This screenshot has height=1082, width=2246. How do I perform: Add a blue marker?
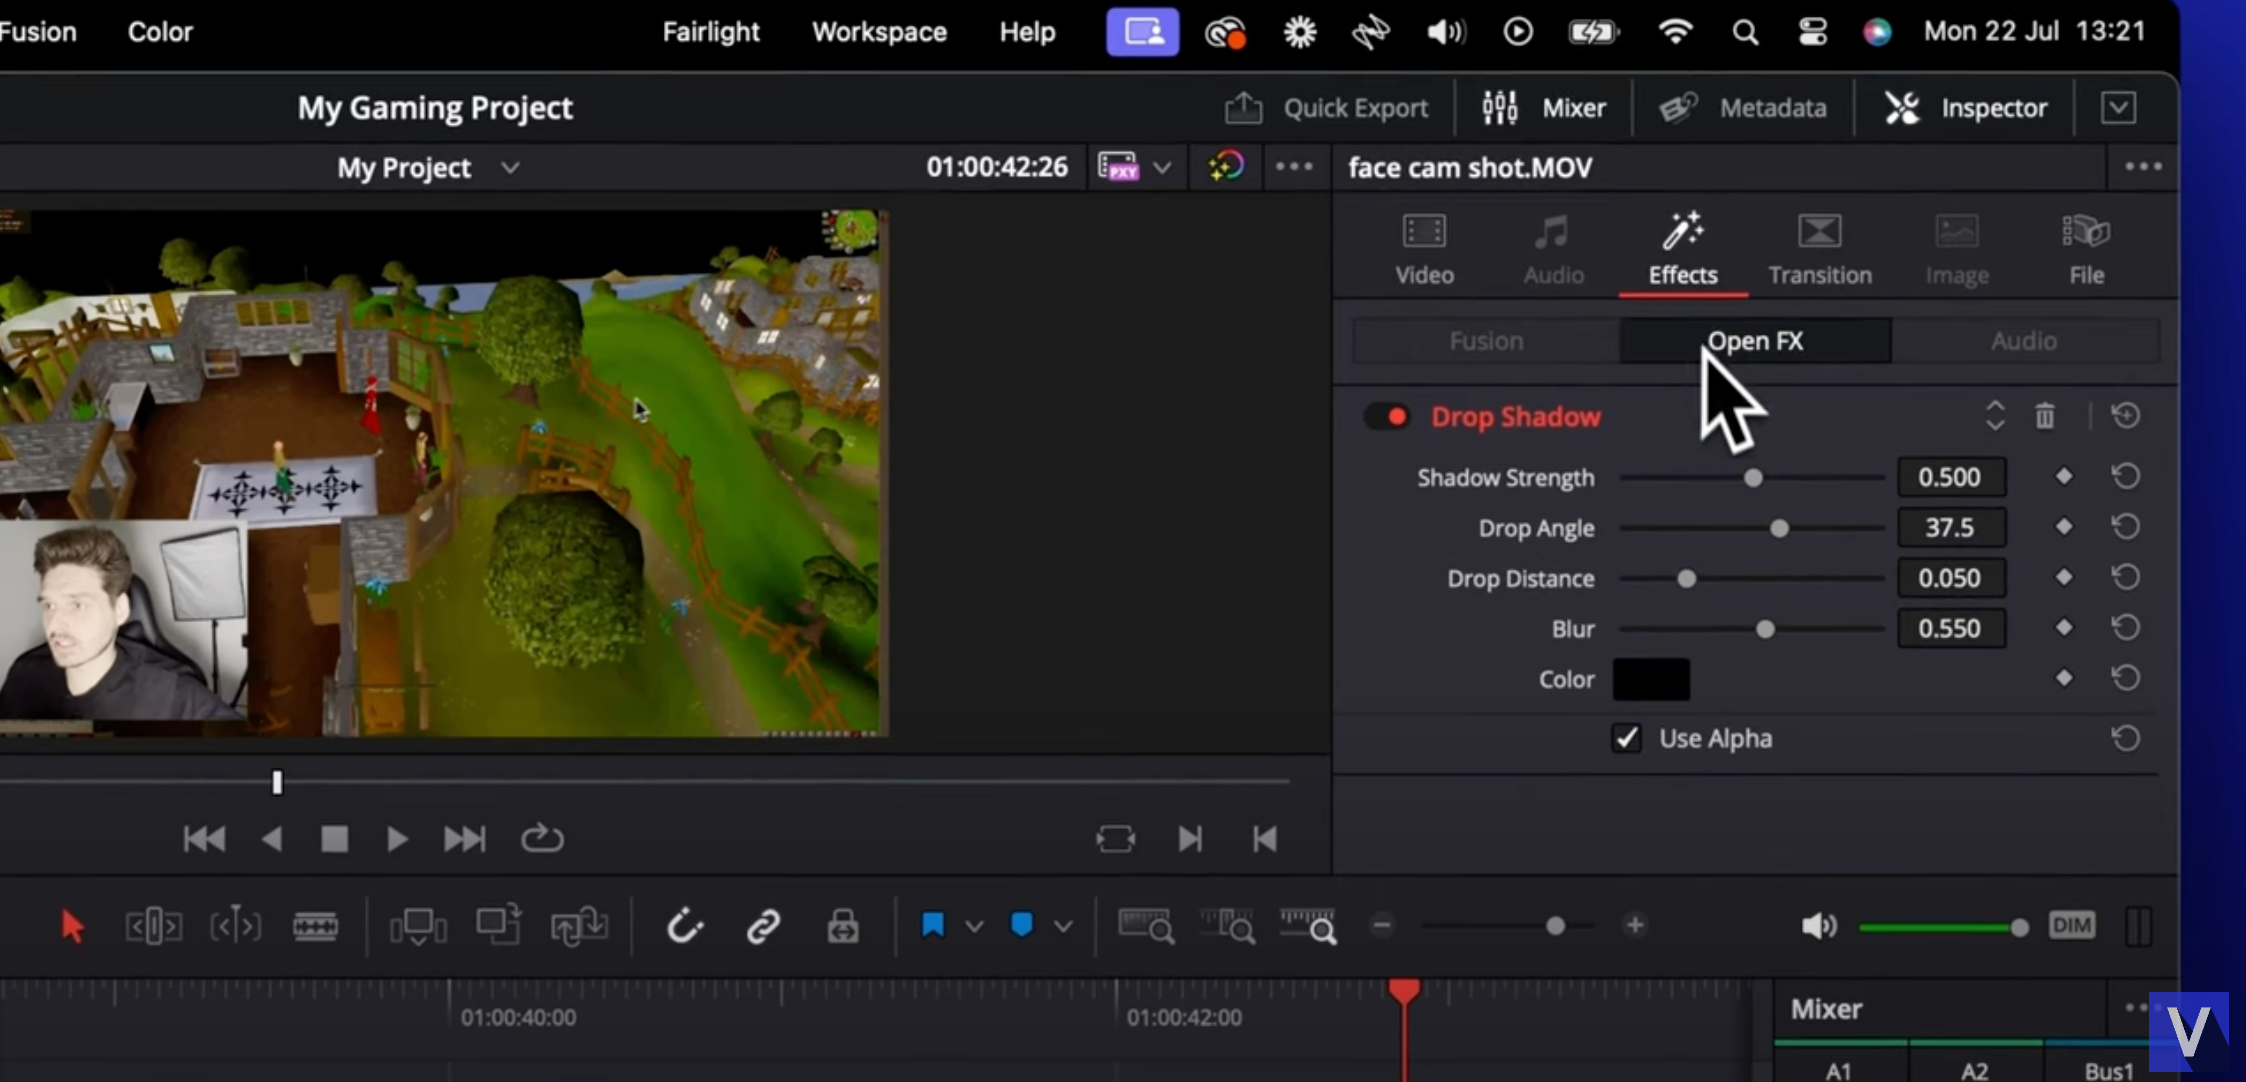(1021, 924)
